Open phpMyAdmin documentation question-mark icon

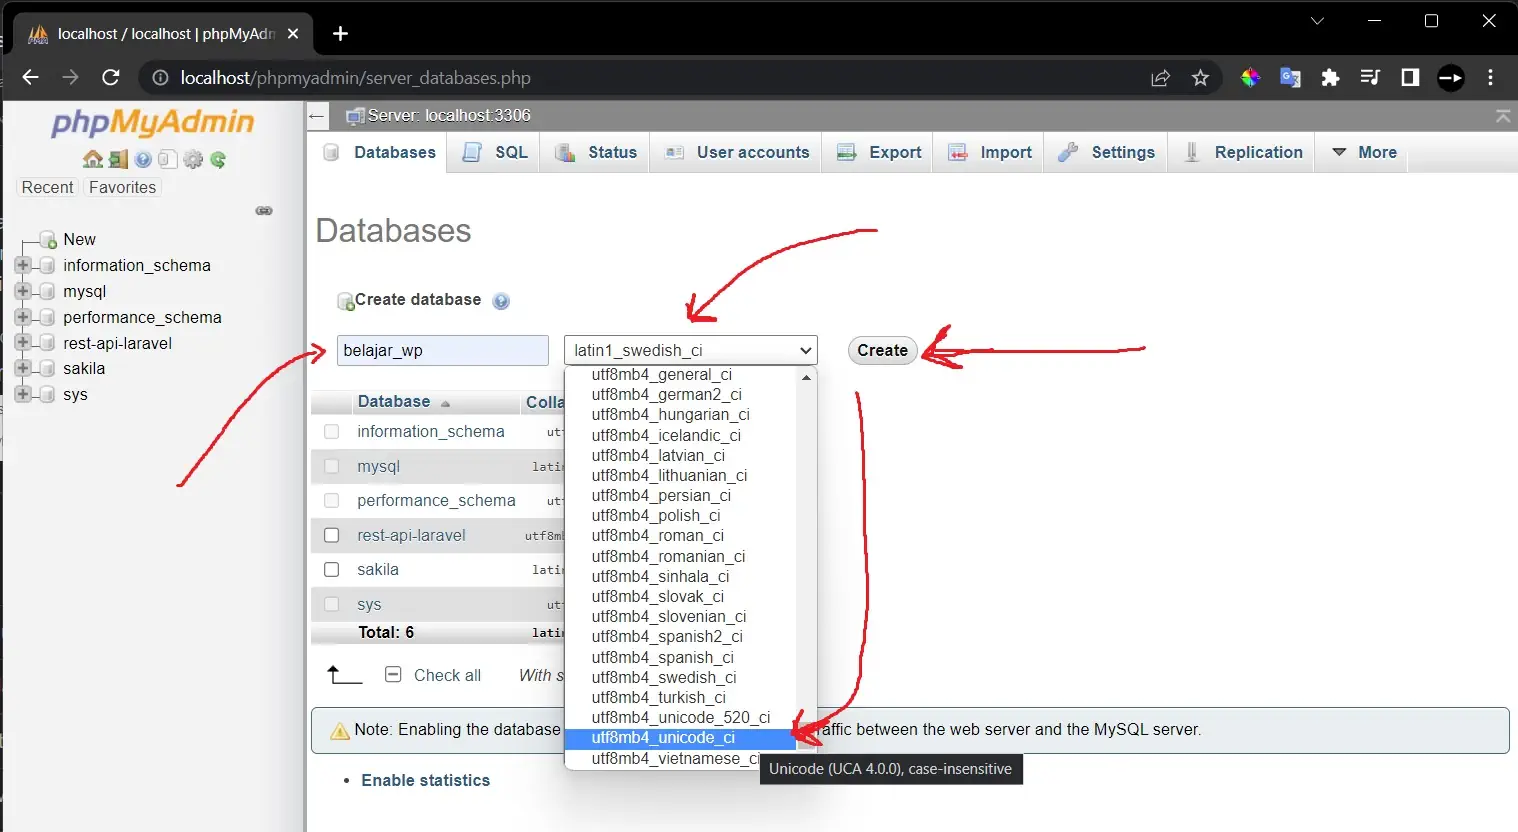tap(143, 159)
